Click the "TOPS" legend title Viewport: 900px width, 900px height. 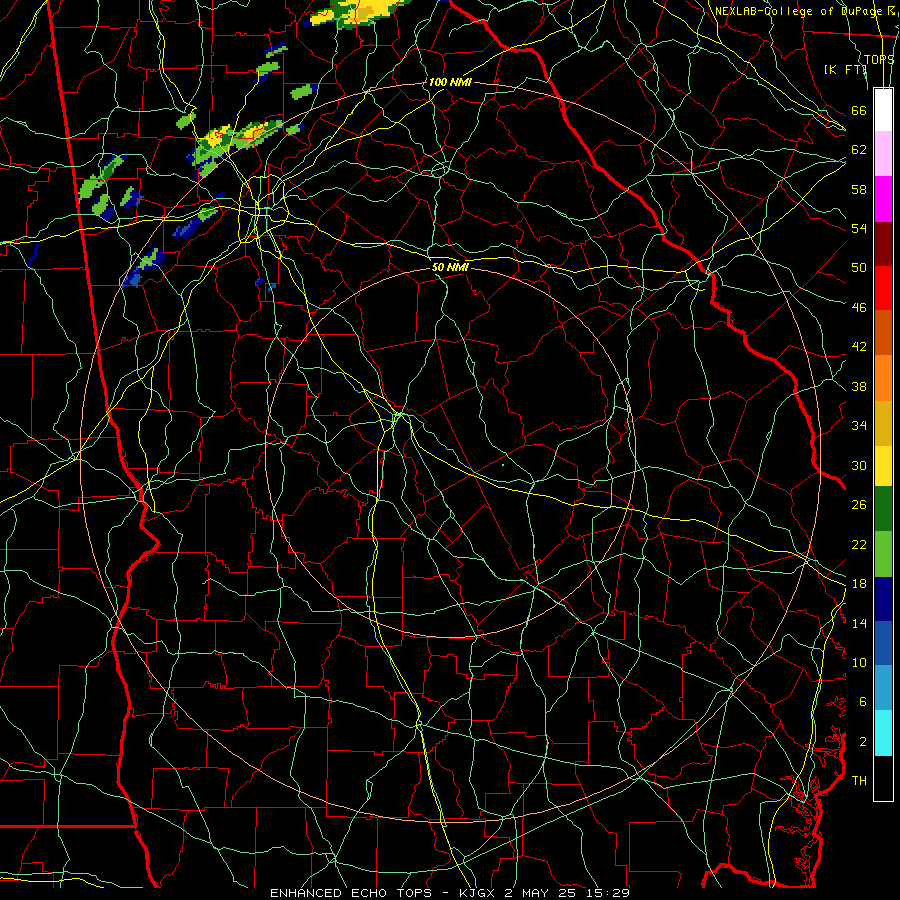pyautogui.click(x=879, y=60)
